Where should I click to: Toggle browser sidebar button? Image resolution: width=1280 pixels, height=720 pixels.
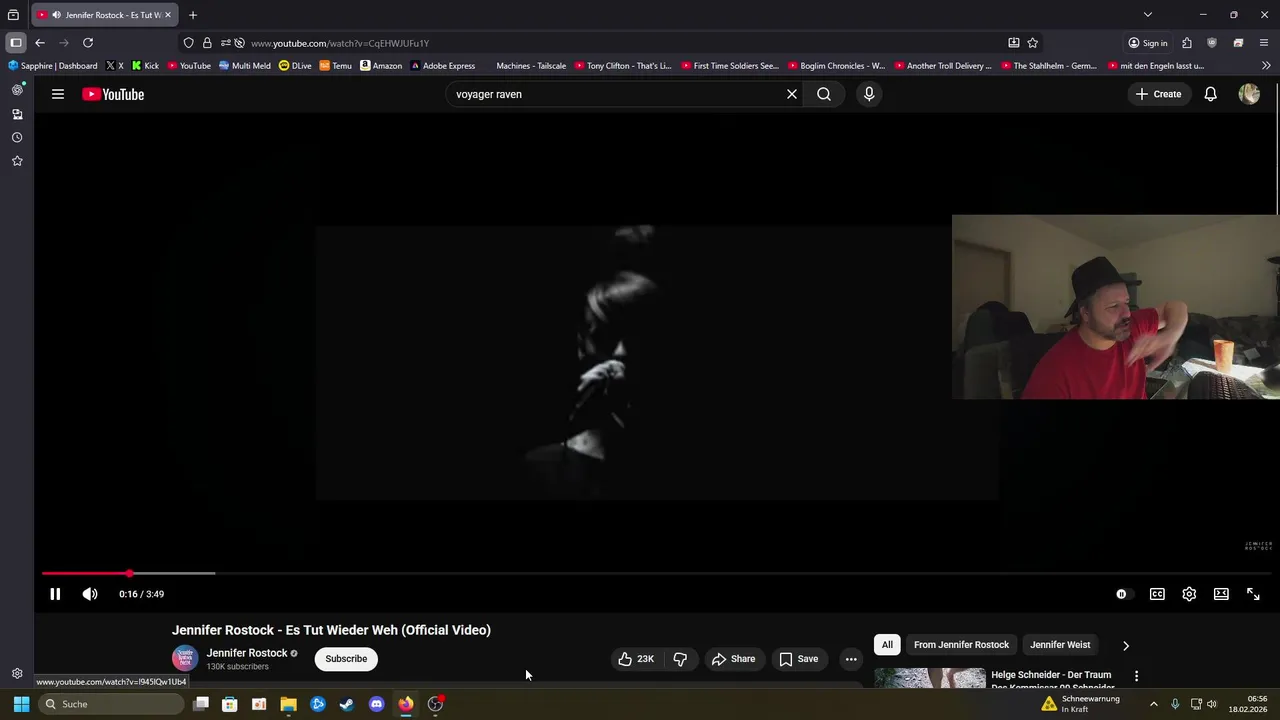tap(16, 43)
